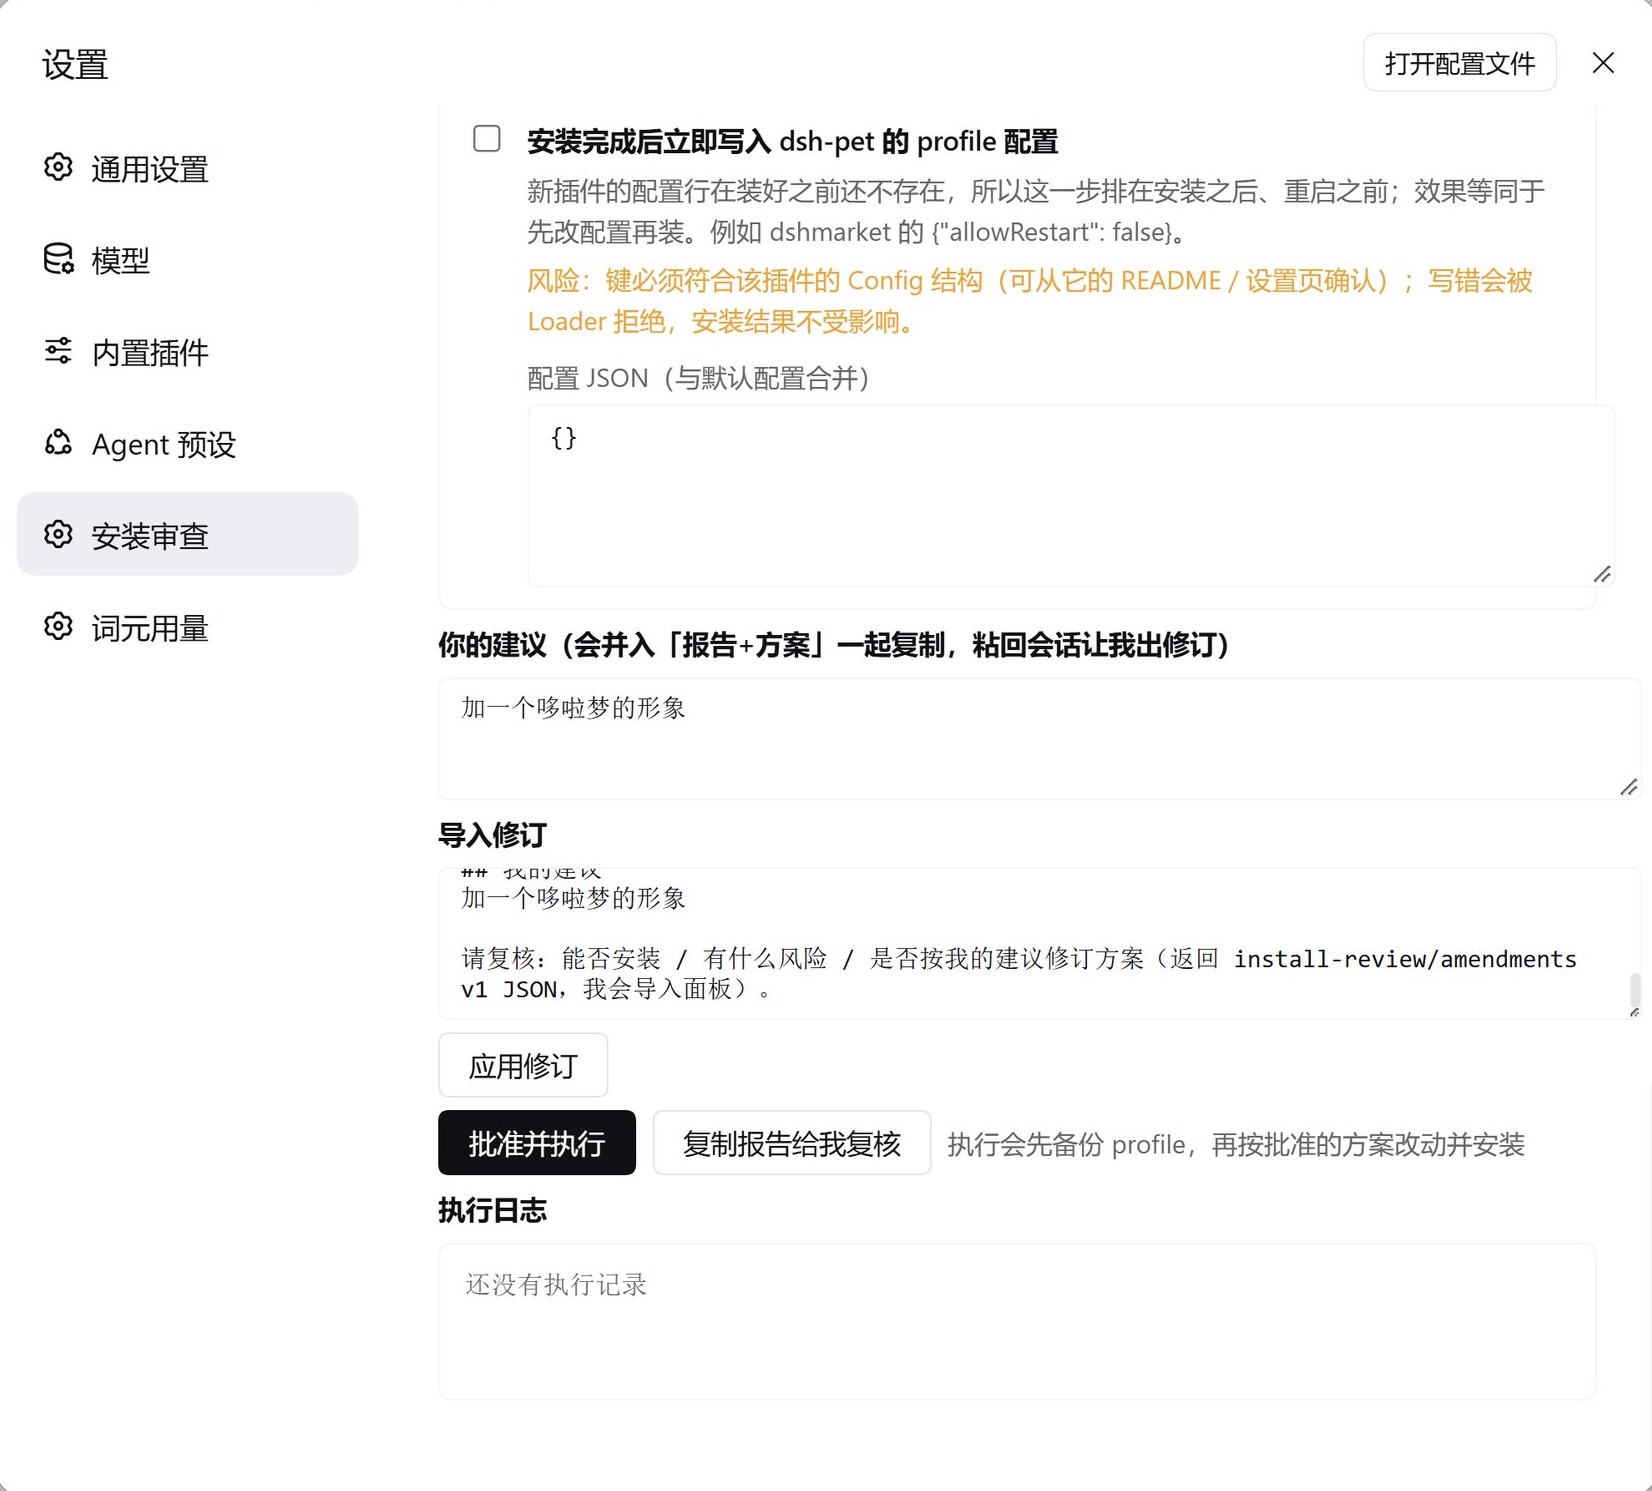This screenshot has height=1491, width=1652.
Task: Click the 你的建议 section heading
Action: [839, 645]
